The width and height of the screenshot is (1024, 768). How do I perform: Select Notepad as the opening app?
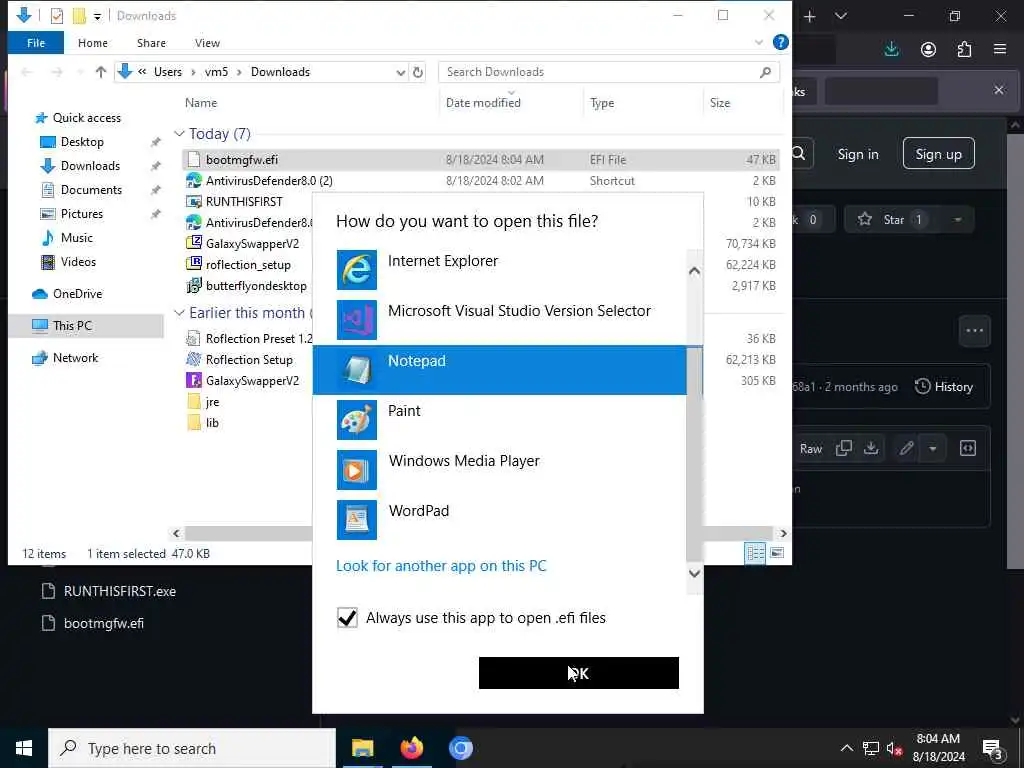pos(499,370)
